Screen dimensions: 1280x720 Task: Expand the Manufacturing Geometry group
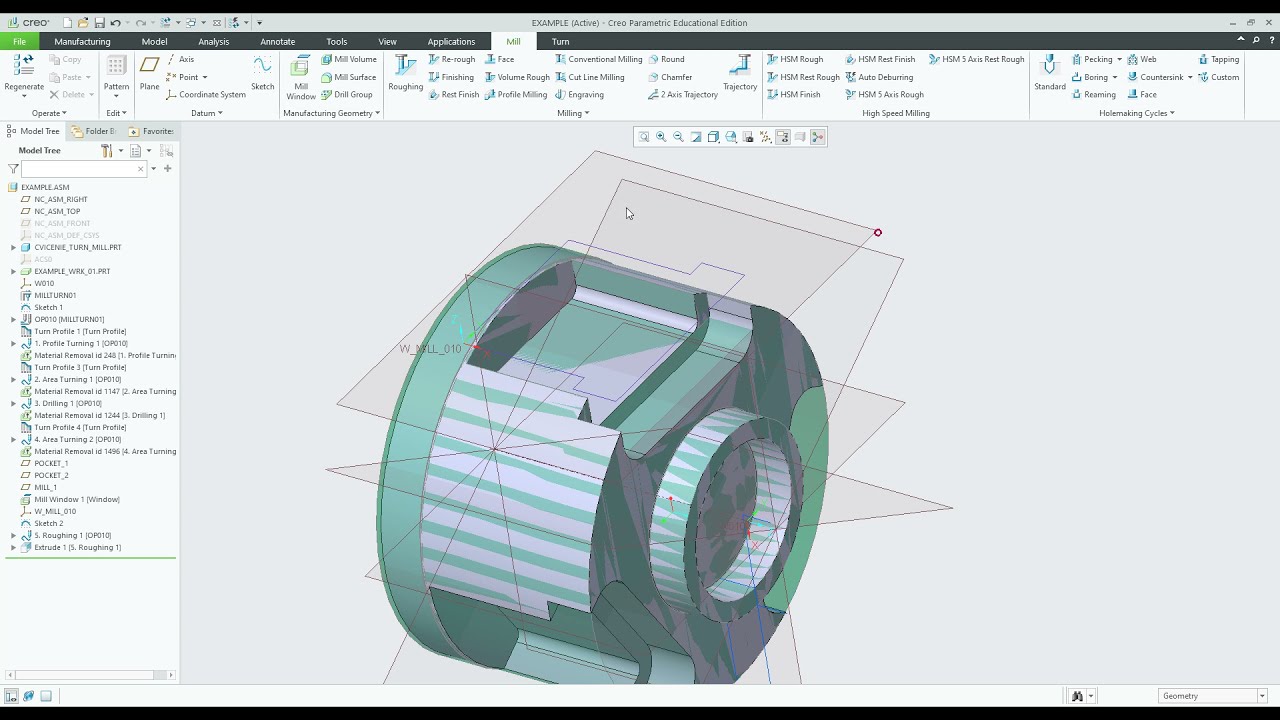(x=332, y=113)
